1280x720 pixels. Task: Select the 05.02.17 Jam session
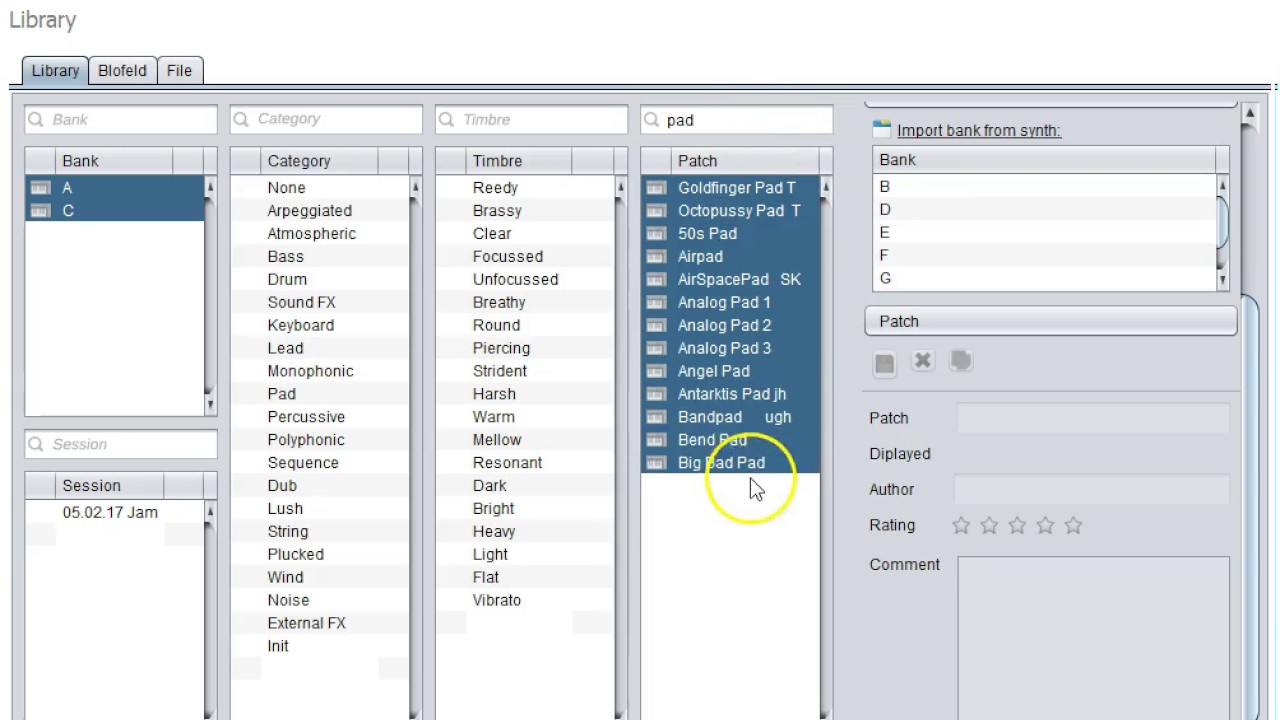pos(115,512)
